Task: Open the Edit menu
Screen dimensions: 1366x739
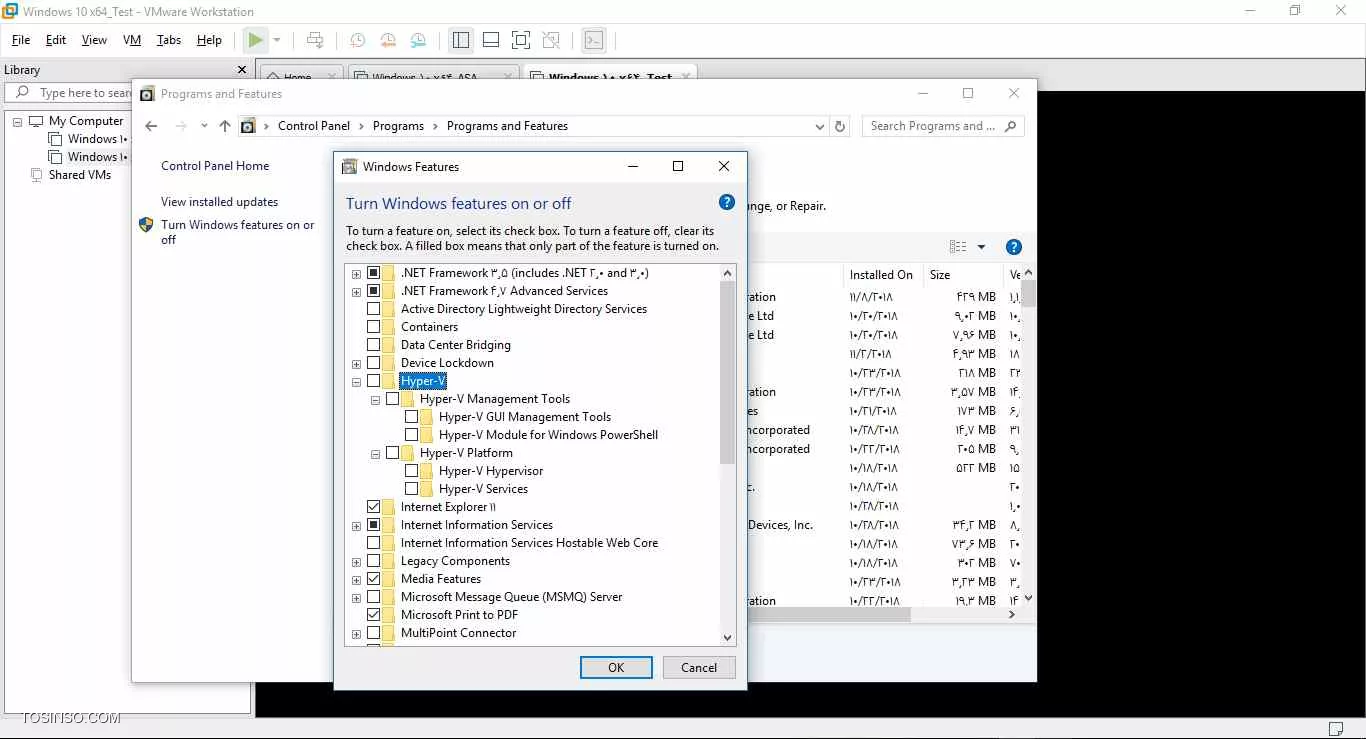Action: (56, 40)
